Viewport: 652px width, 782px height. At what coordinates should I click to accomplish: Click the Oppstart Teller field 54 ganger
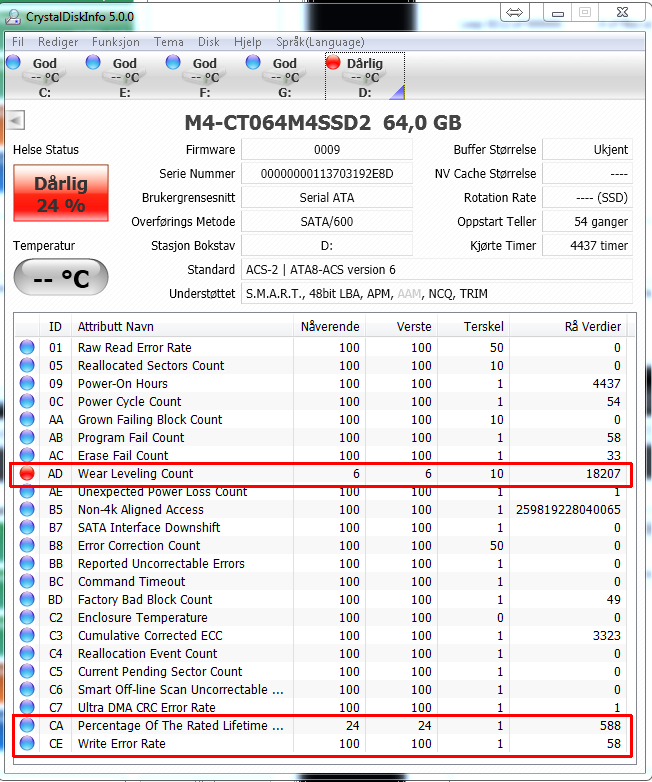click(588, 221)
